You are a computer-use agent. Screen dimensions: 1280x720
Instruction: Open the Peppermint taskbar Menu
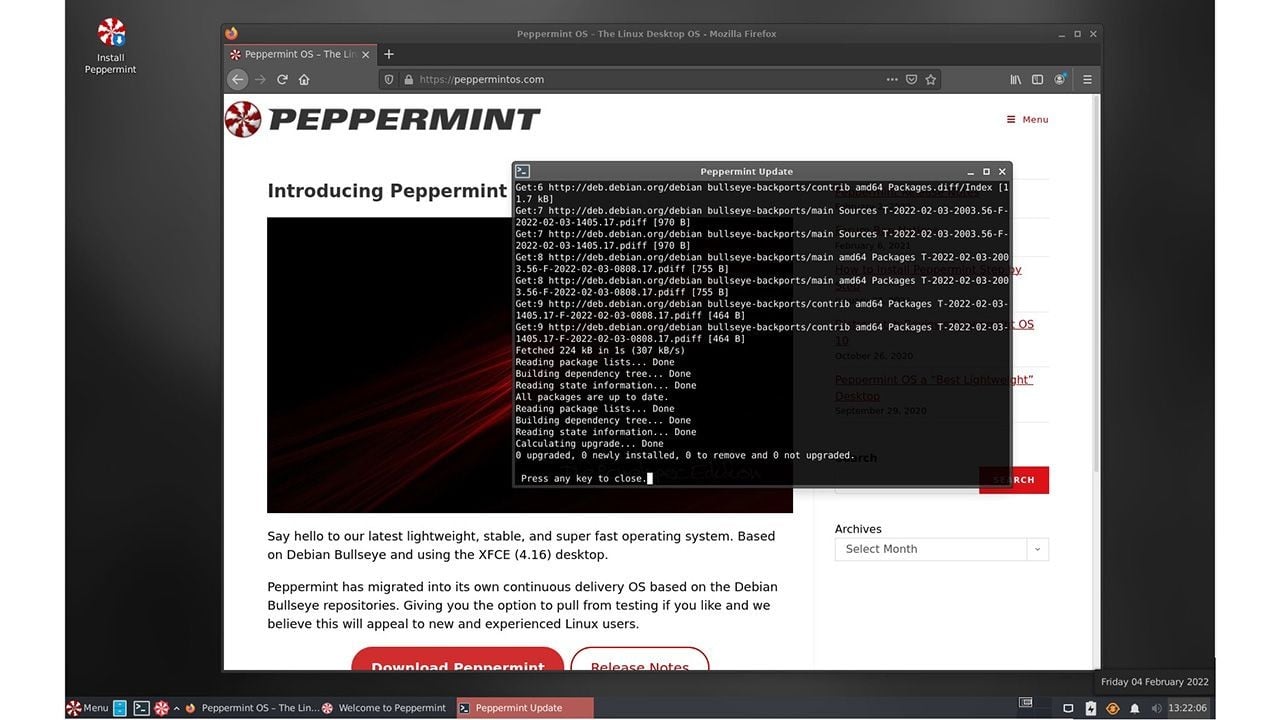point(87,708)
